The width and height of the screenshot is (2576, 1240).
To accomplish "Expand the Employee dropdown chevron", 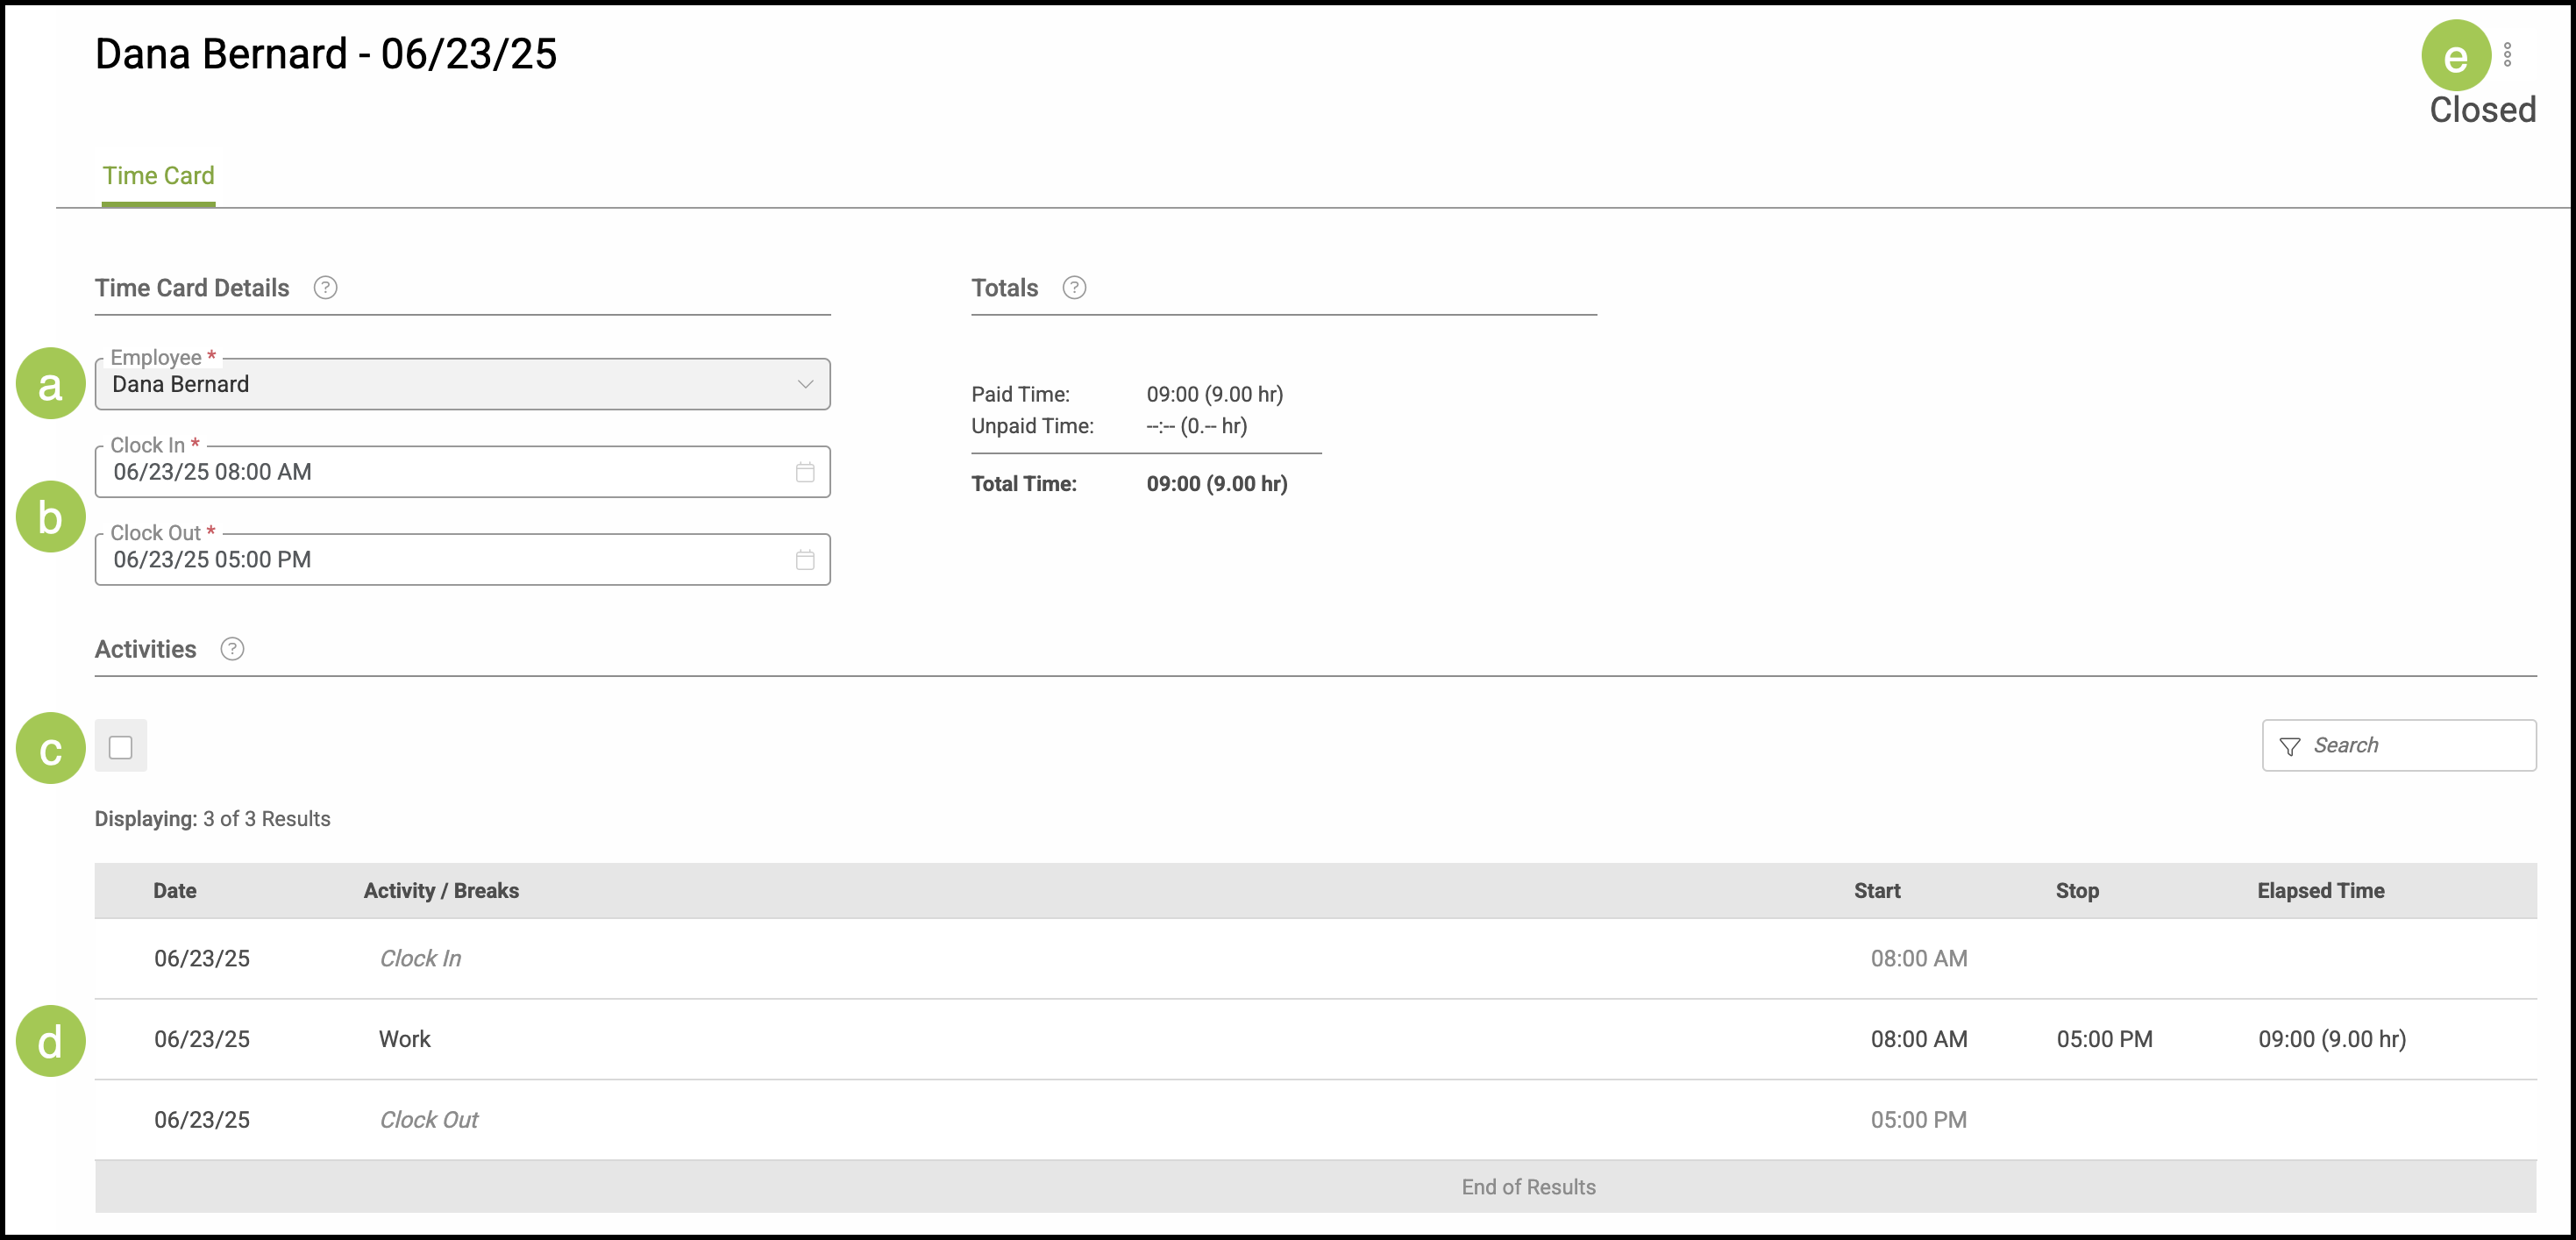I will 805,384.
